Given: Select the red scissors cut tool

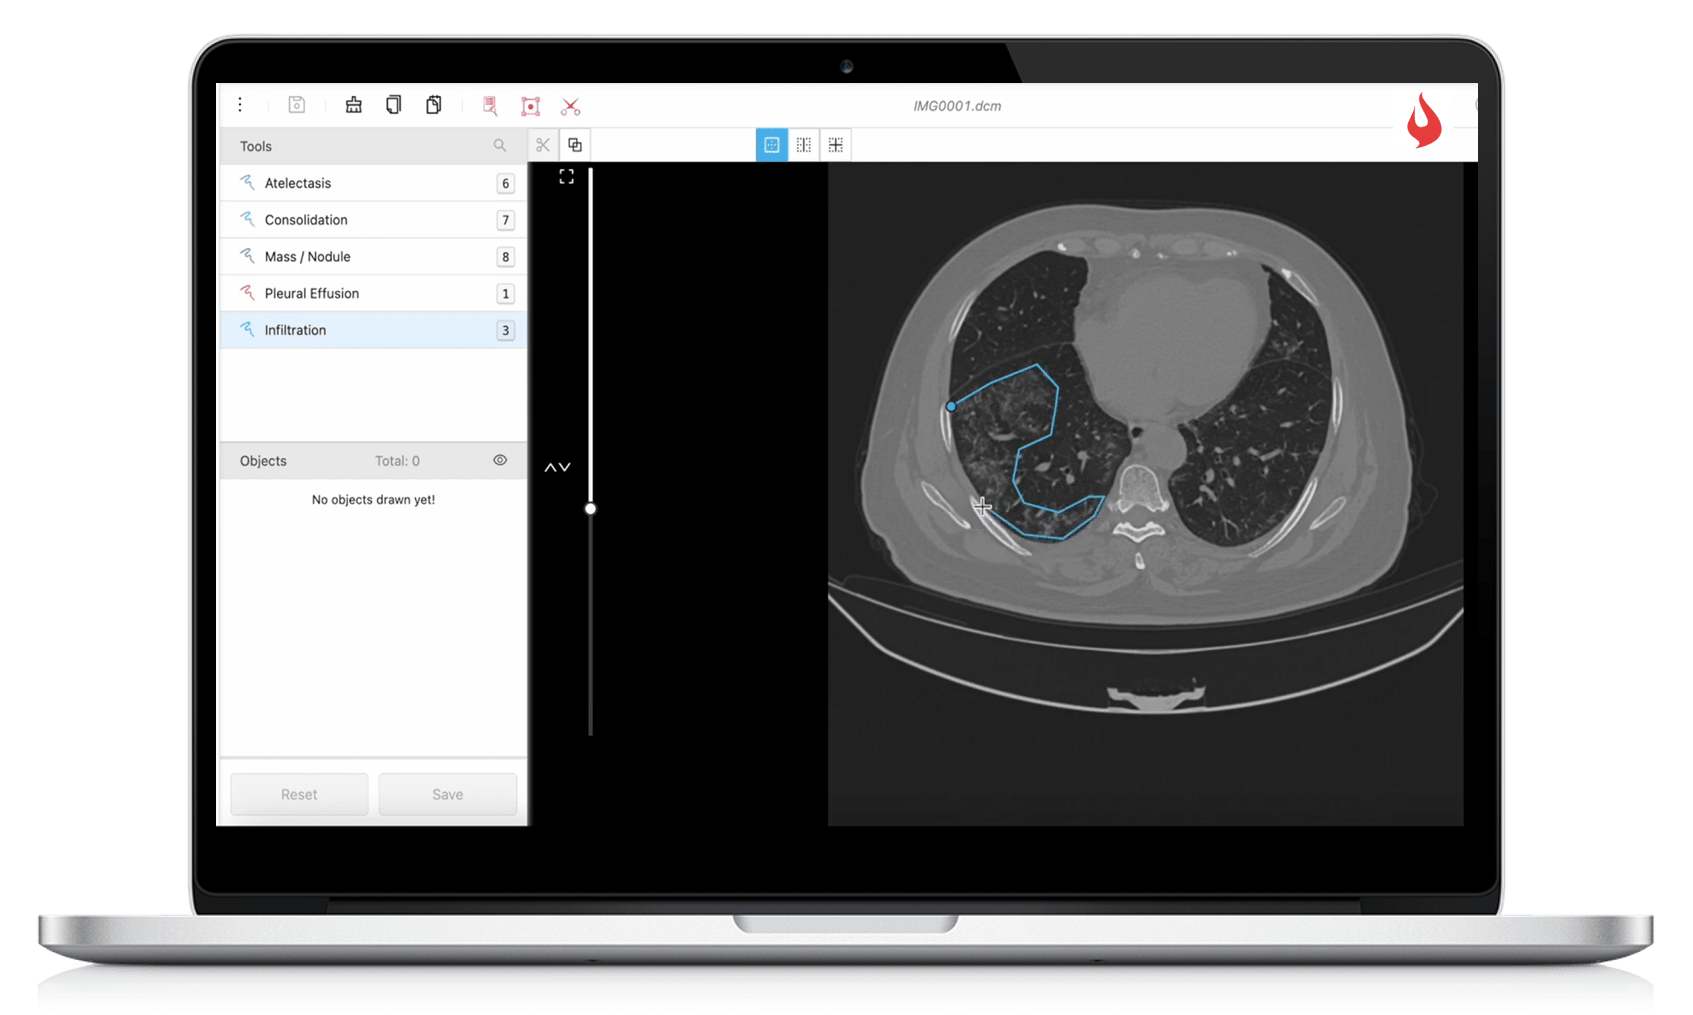Looking at the screenshot, I should (570, 106).
